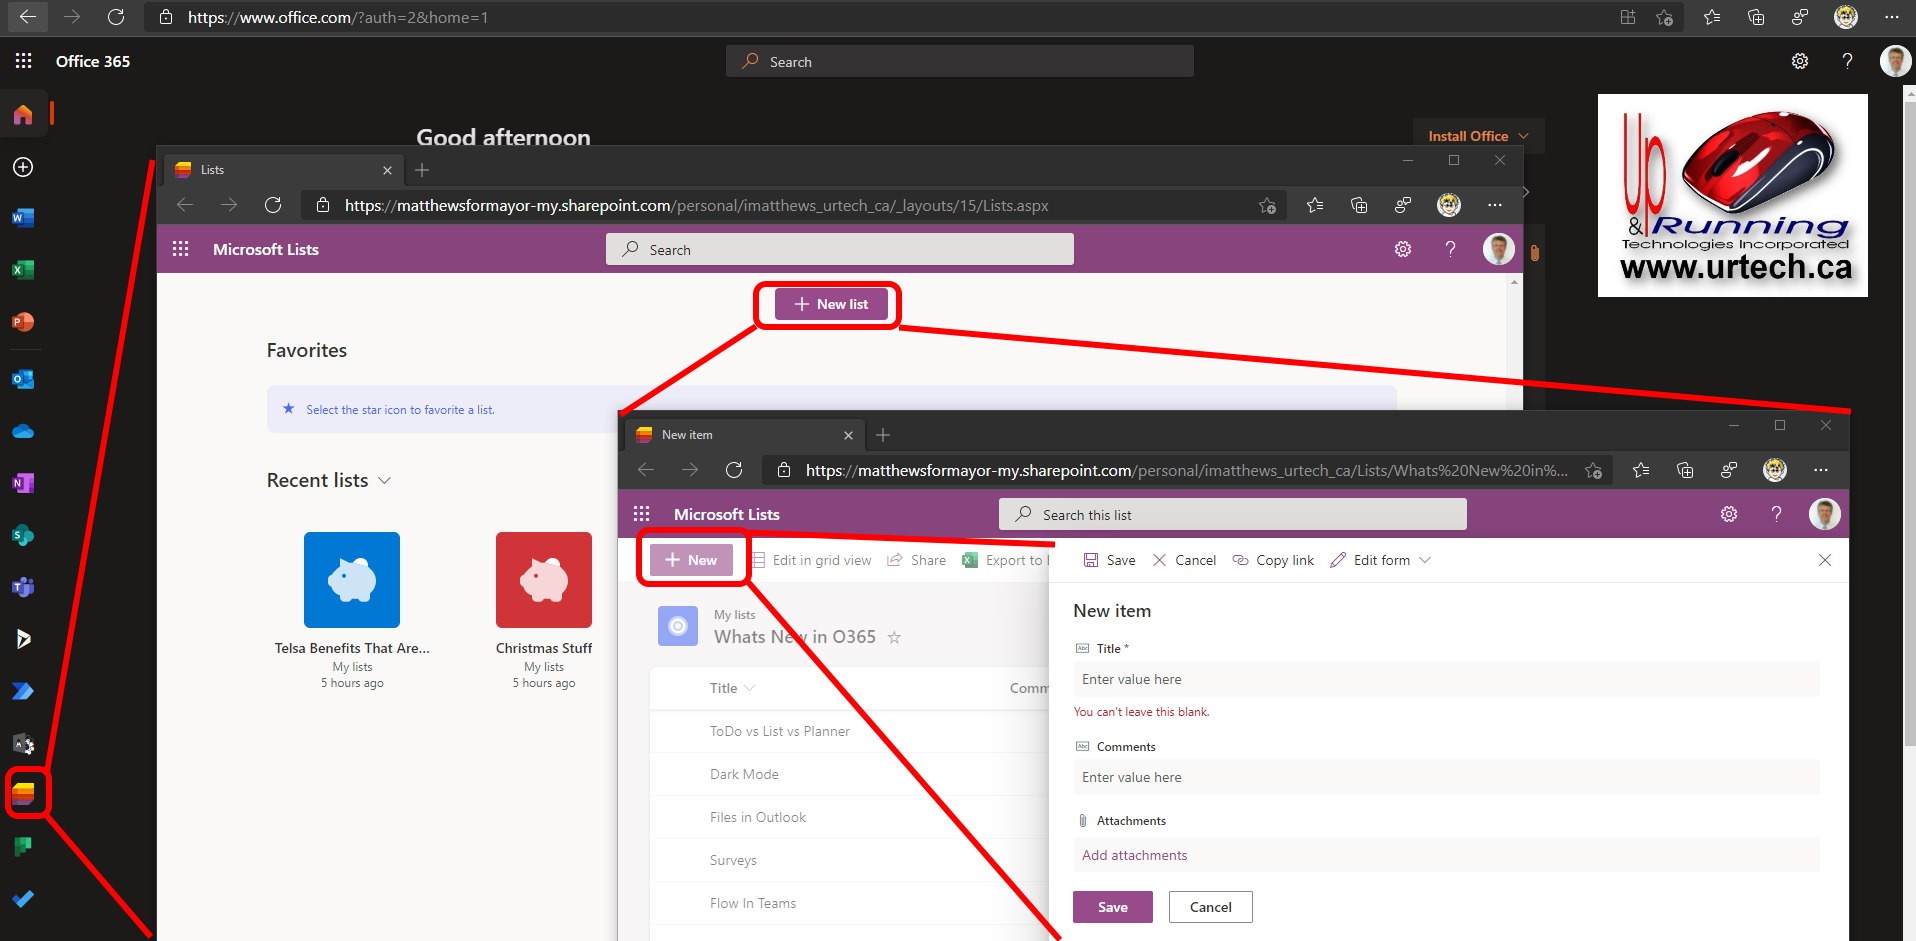Expand the Install Office menu
Image resolution: width=1916 pixels, height=941 pixels.
point(1478,136)
